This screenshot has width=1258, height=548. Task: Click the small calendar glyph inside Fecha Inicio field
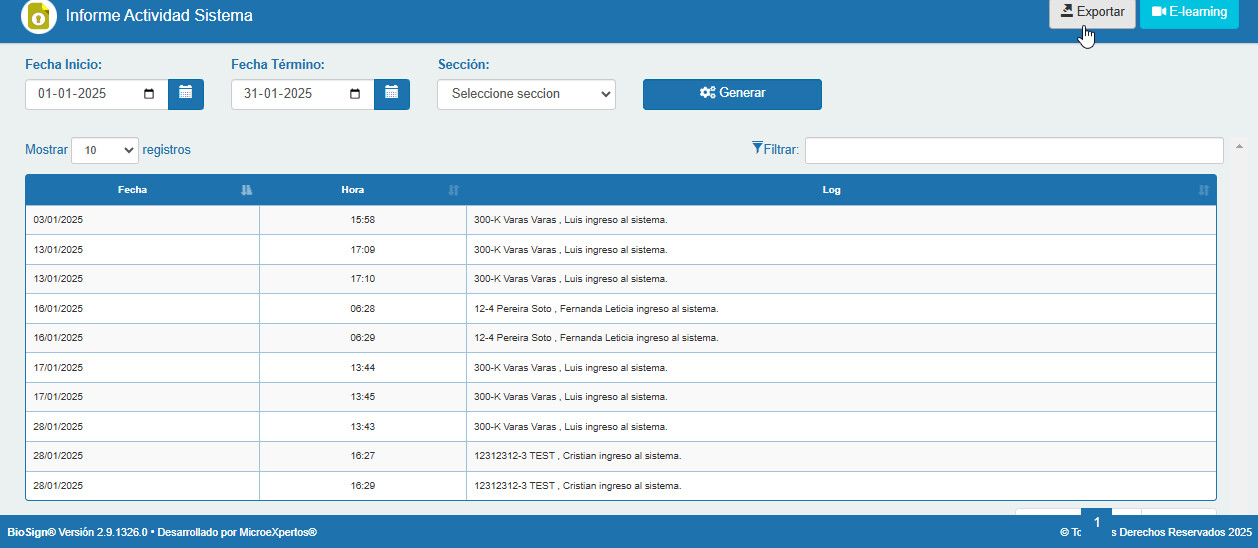click(x=149, y=94)
